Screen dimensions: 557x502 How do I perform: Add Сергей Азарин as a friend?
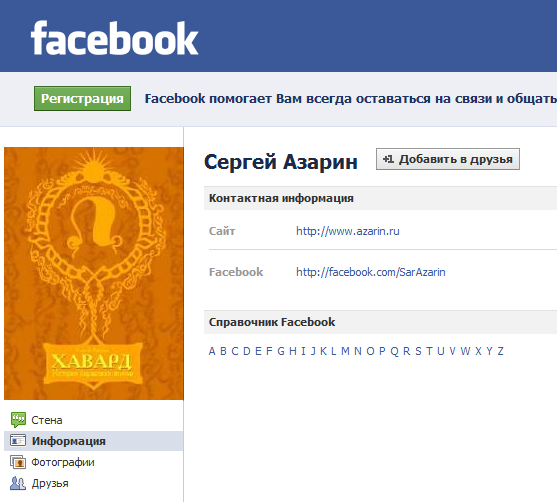click(448, 159)
